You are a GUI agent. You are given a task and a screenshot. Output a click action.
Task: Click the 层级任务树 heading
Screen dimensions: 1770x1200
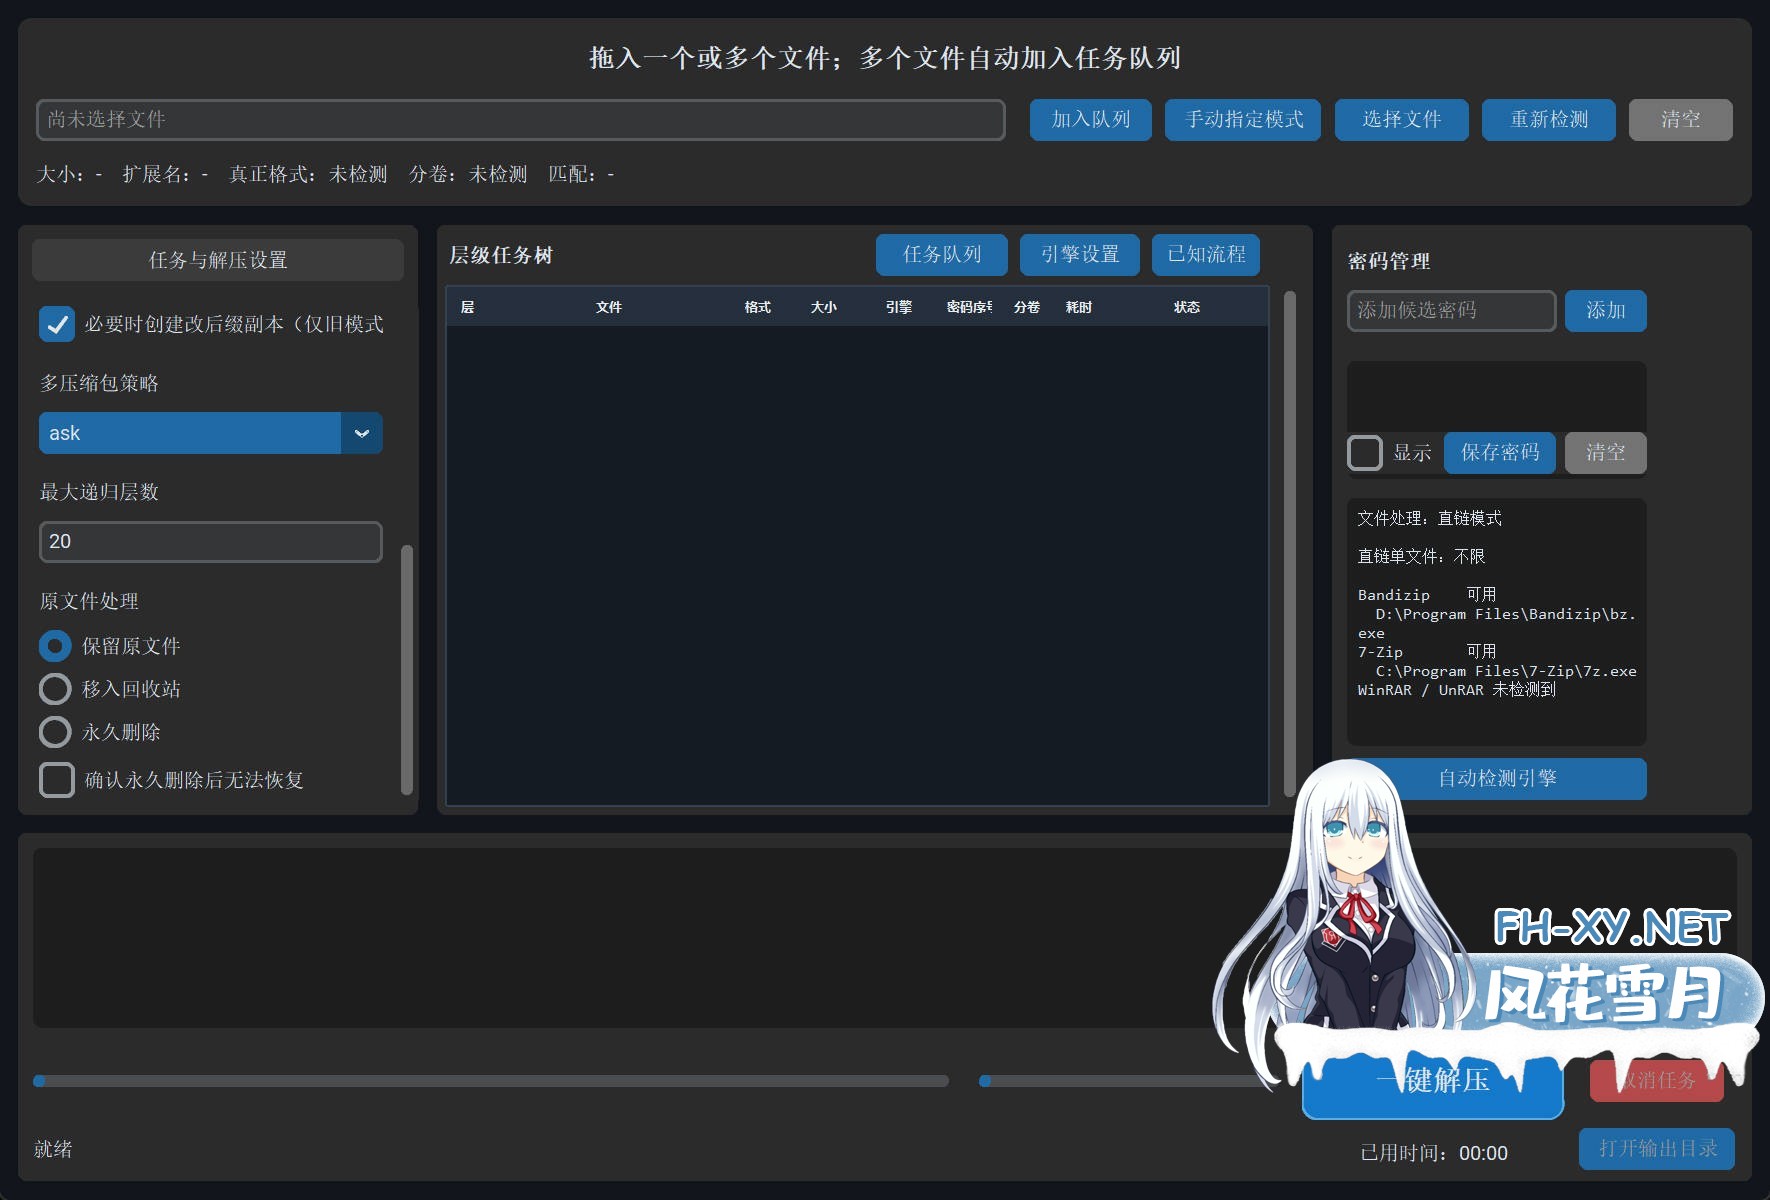pyautogui.click(x=501, y=256)
